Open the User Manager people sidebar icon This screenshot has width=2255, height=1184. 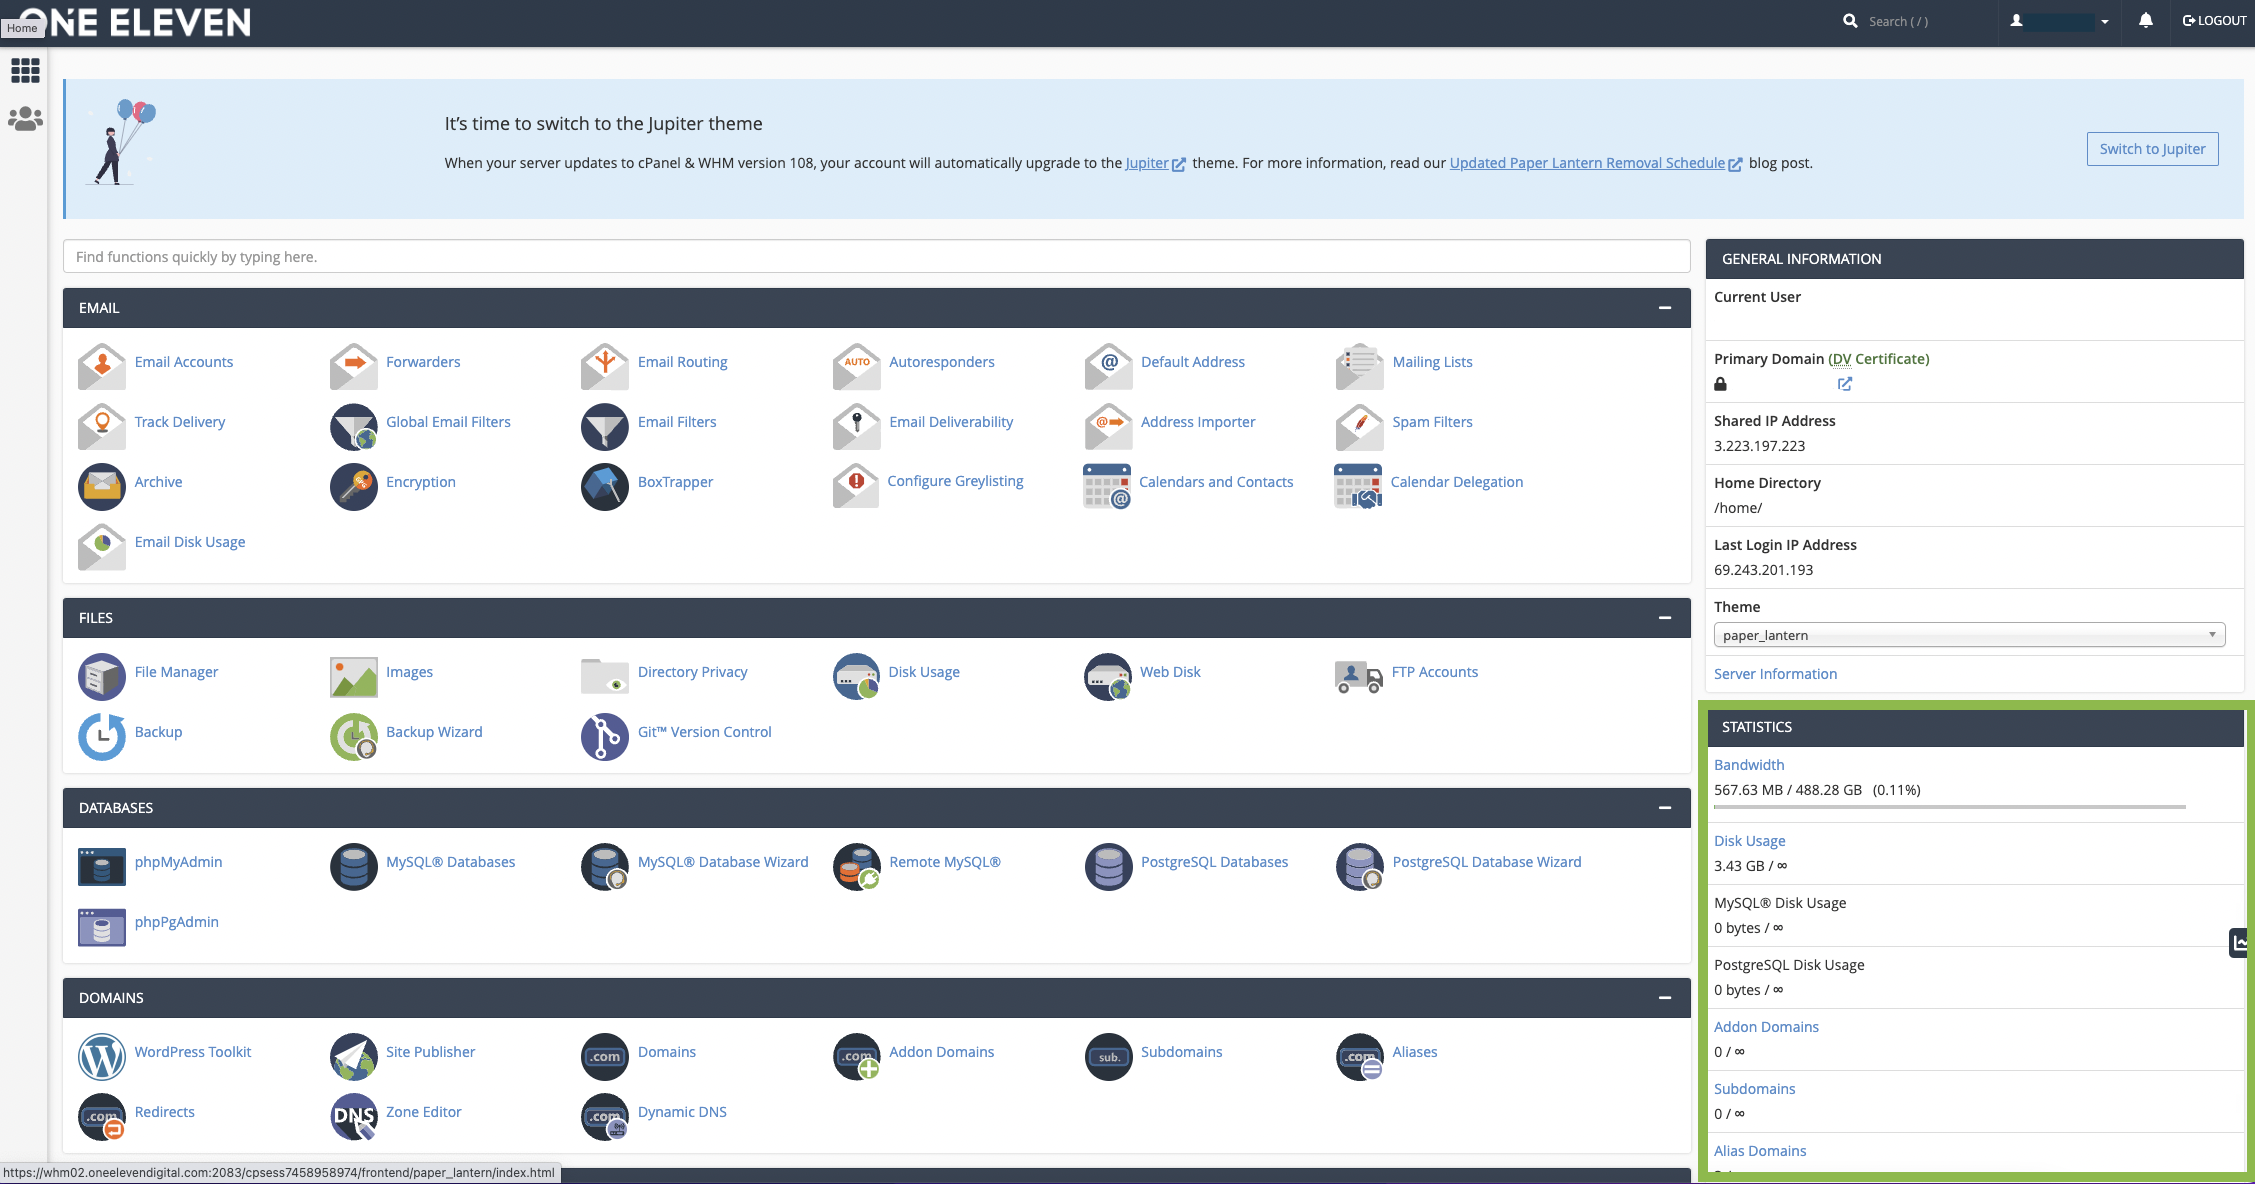pos(25,119)
